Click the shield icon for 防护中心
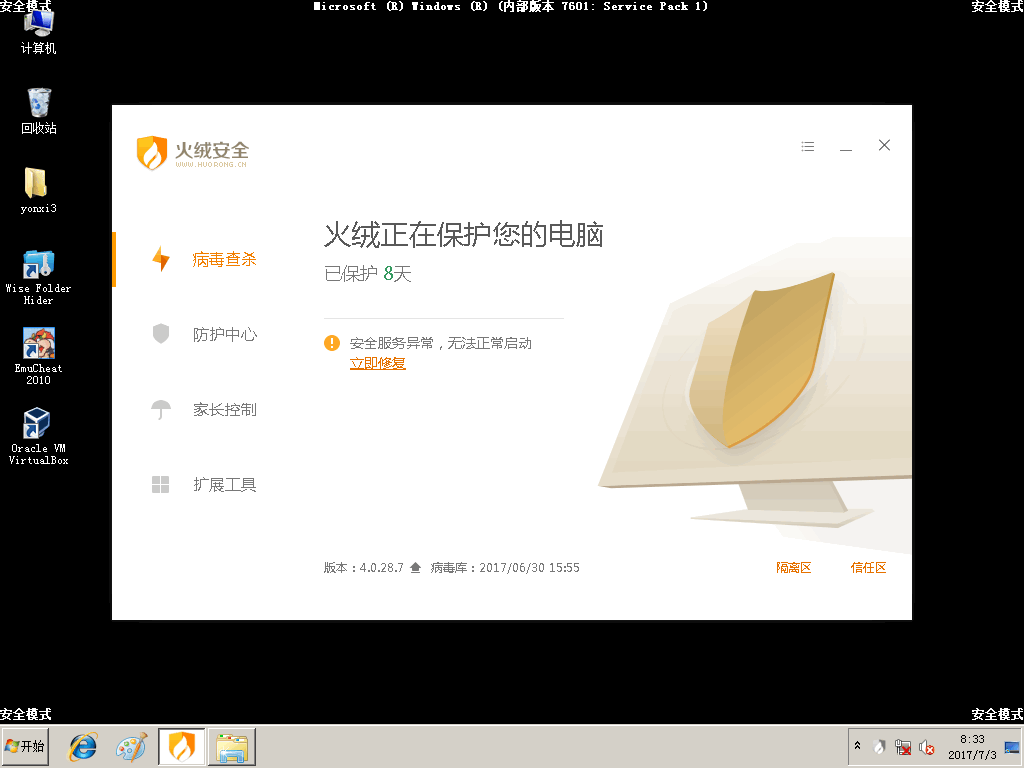The image size is (1024, 768). (x=160, y=334)
